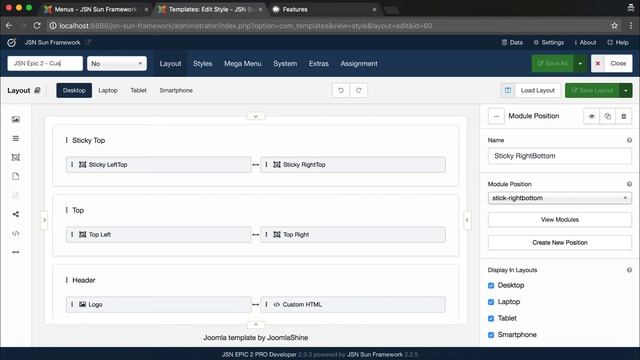
Task: Click the browser reload icon
Action: (x=37, y=26)
